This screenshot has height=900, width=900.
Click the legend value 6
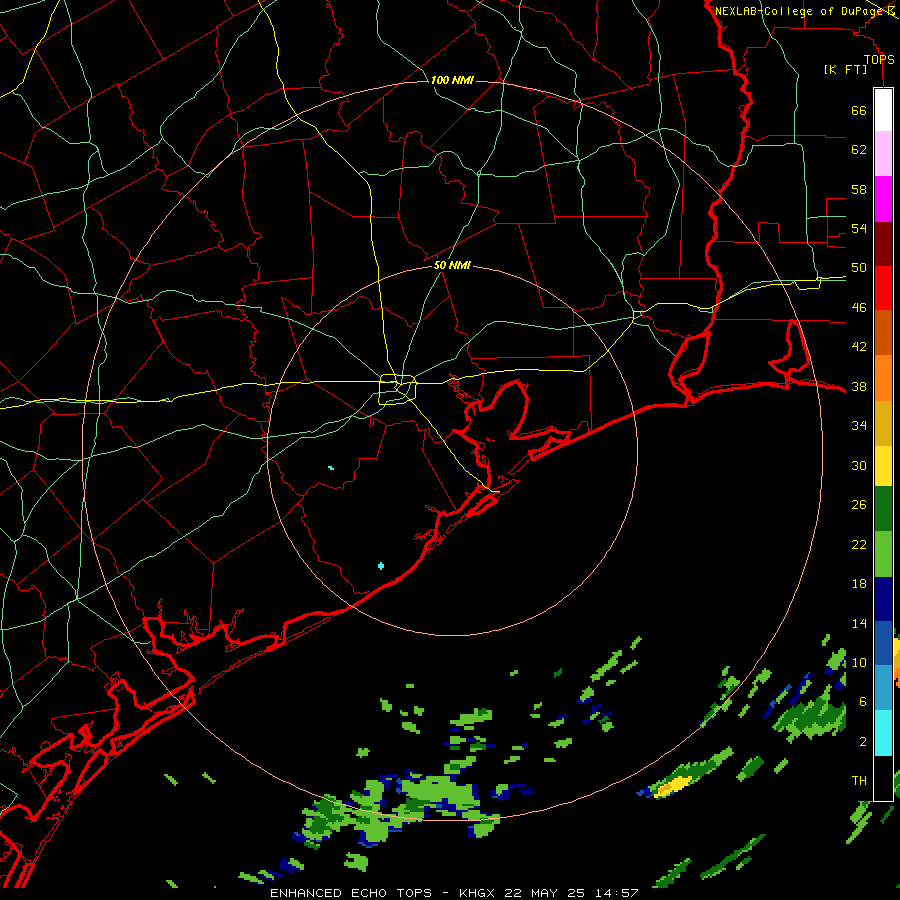click(x=863, y=701)
